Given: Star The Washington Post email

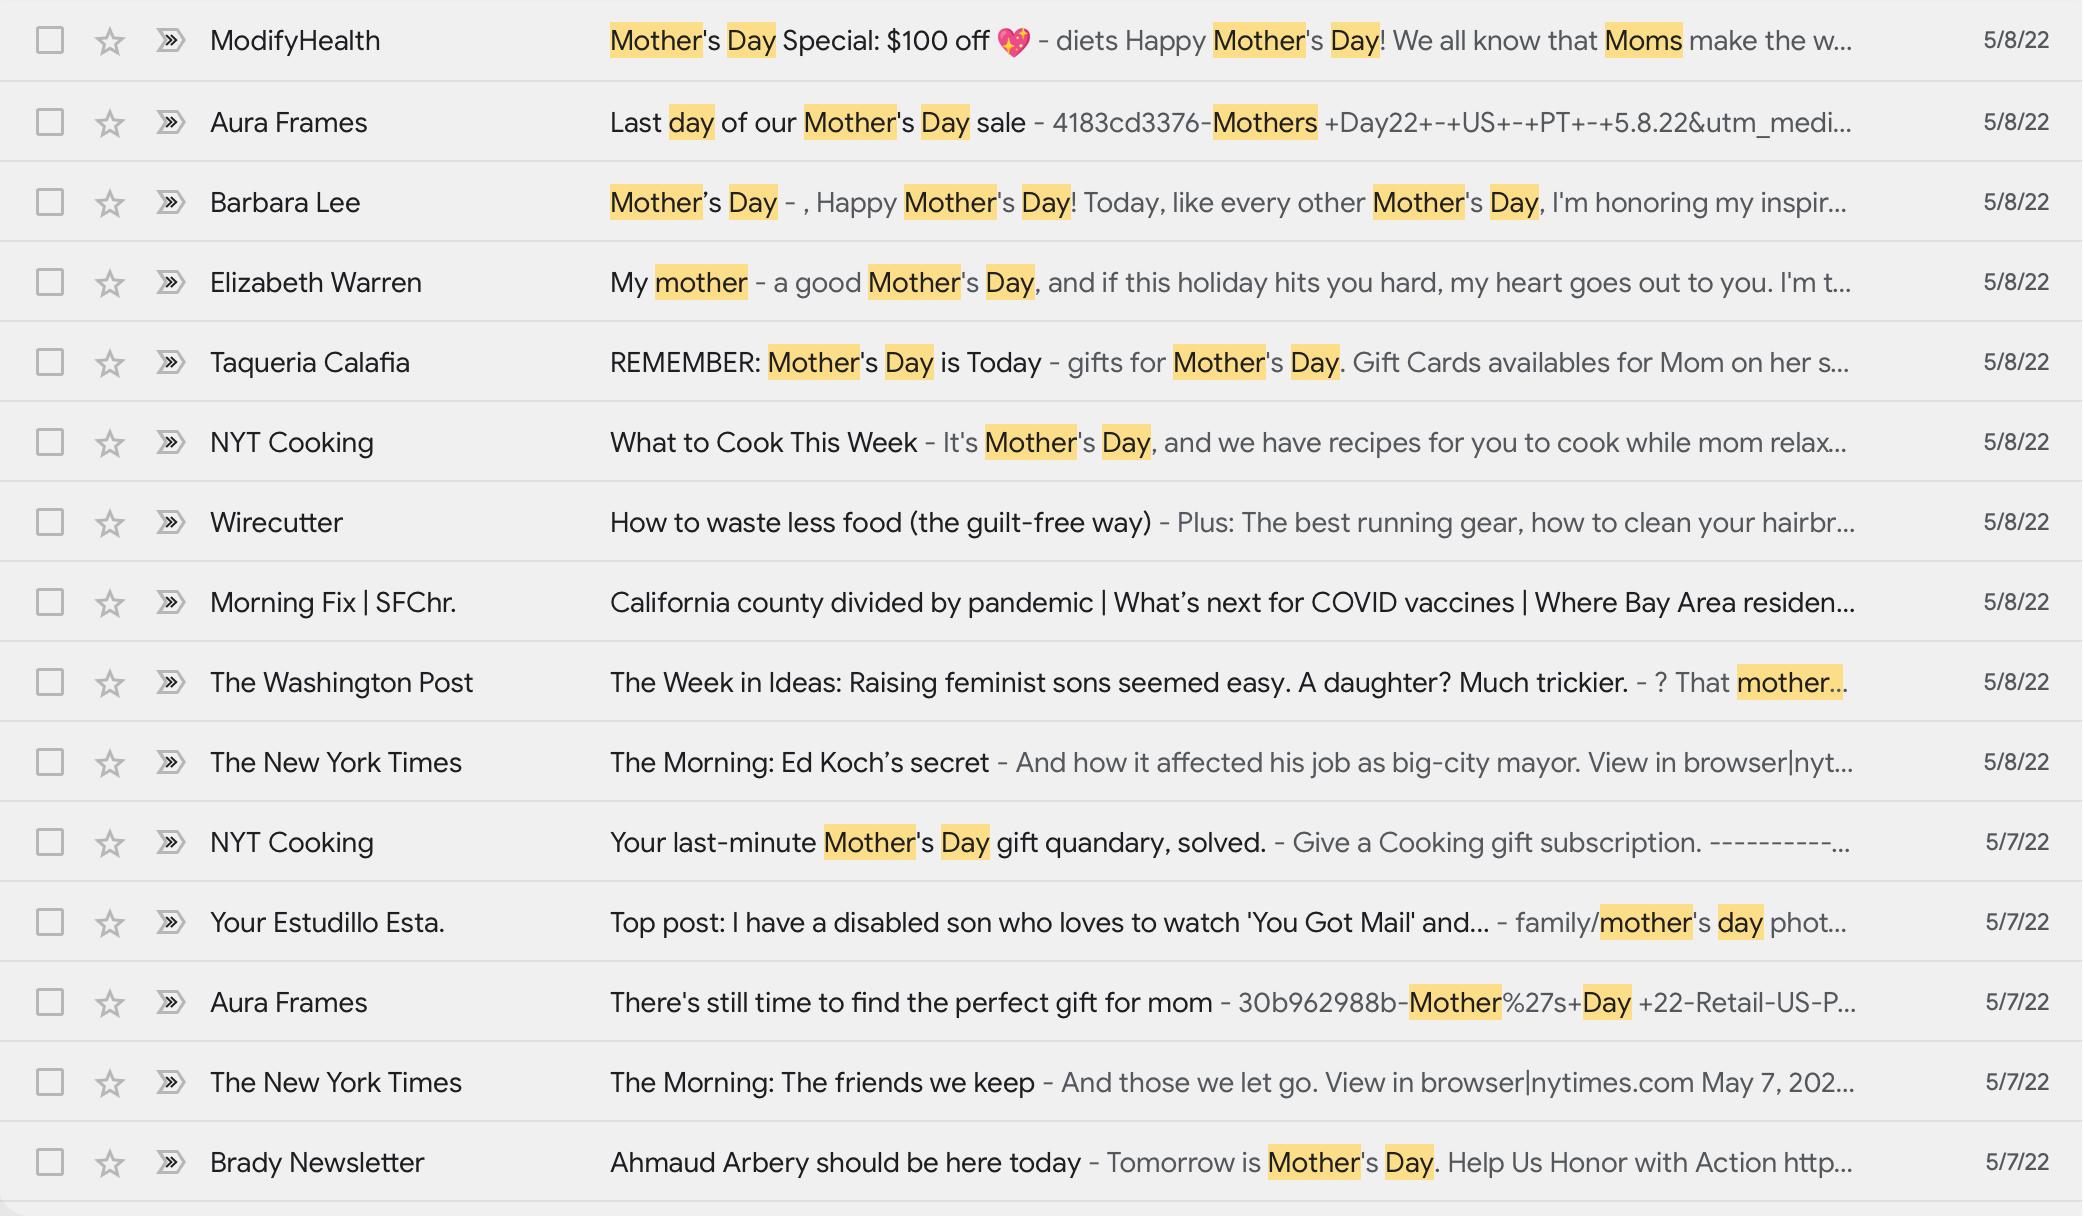Looking at the screenshot, I should [x=110, y=683].
